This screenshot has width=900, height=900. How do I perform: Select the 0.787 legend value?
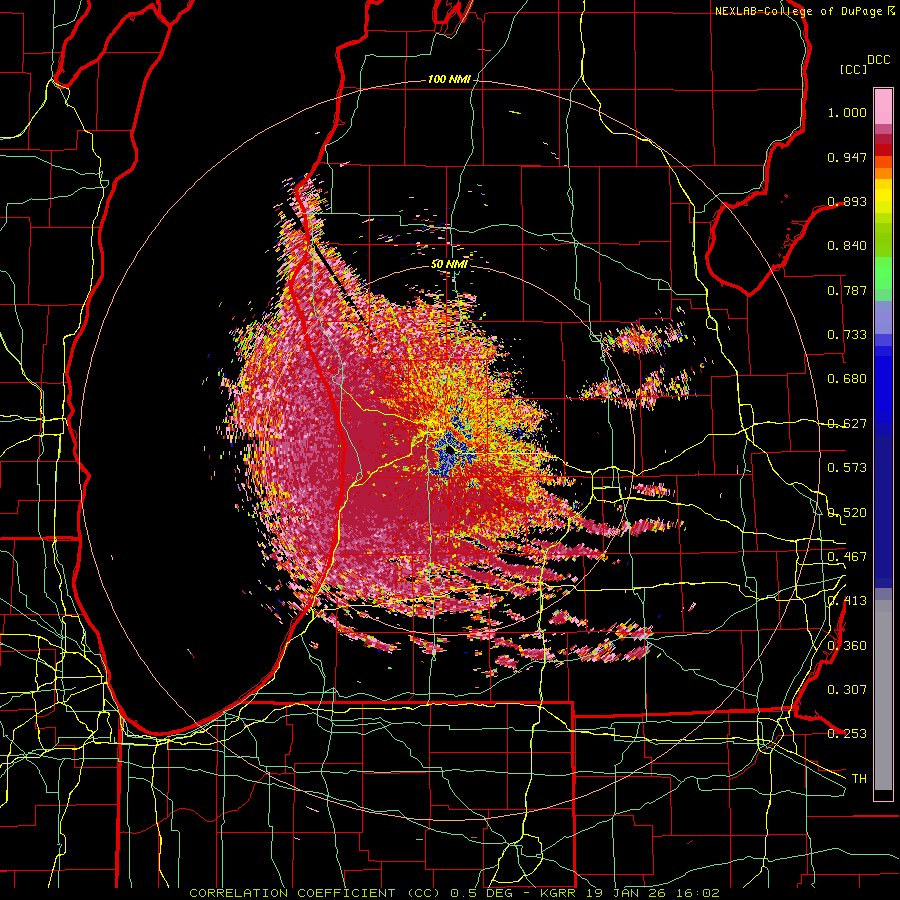pyautogui.click(x=847, y=290)
